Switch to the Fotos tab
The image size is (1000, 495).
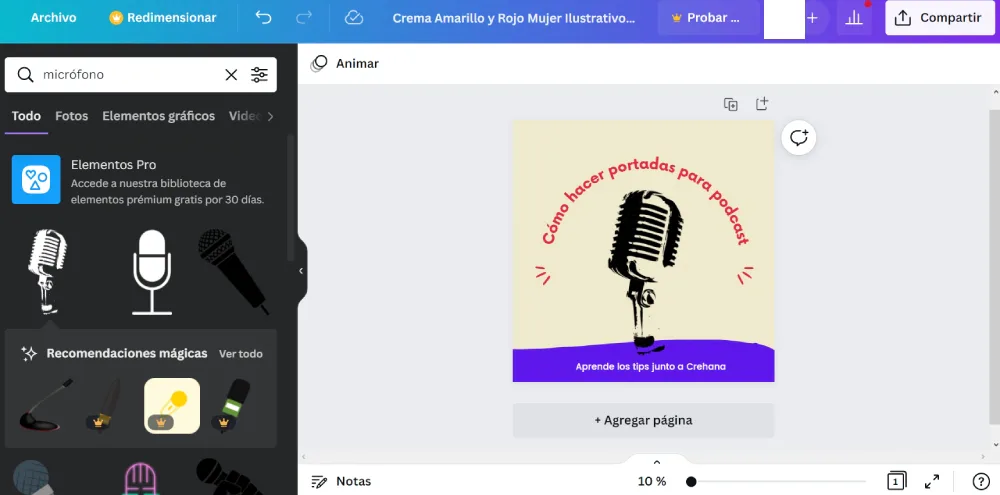71,116
